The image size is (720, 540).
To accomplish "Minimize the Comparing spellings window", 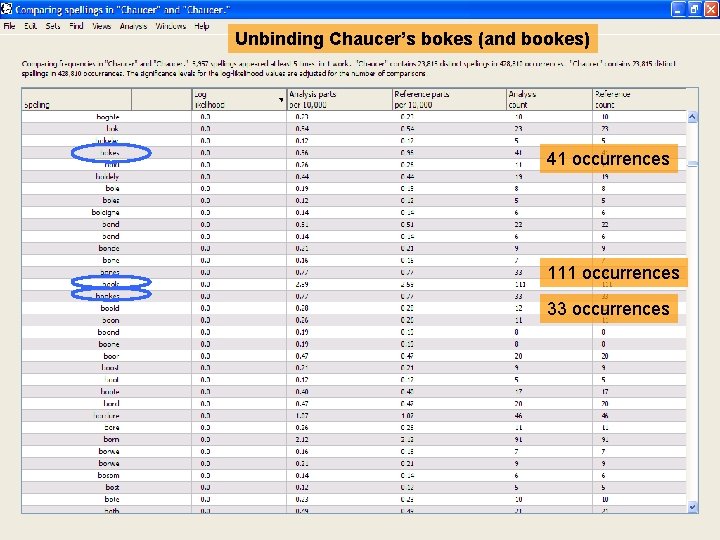I will click(678, 9).
